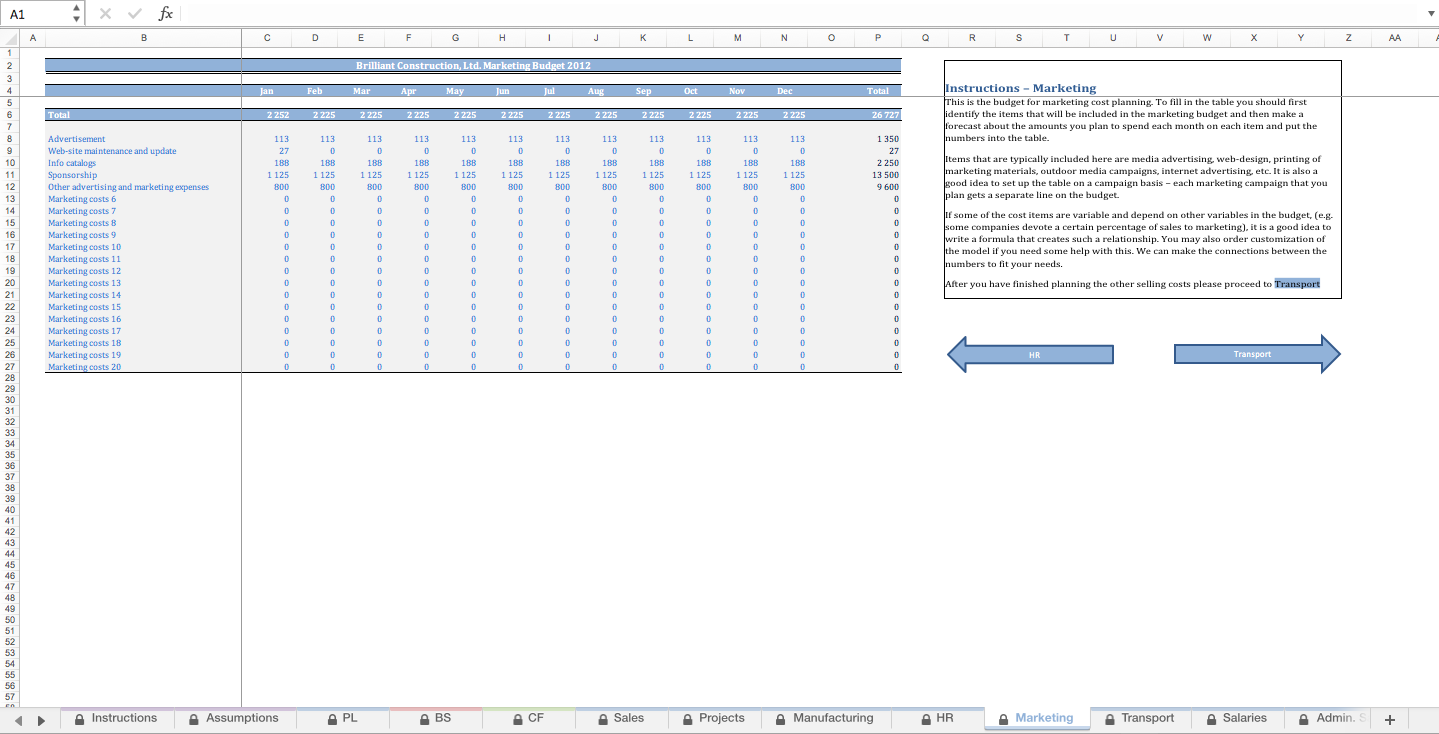The image size is (1439, 734).
Task: Select row 11 header
Action: (9, 174)
